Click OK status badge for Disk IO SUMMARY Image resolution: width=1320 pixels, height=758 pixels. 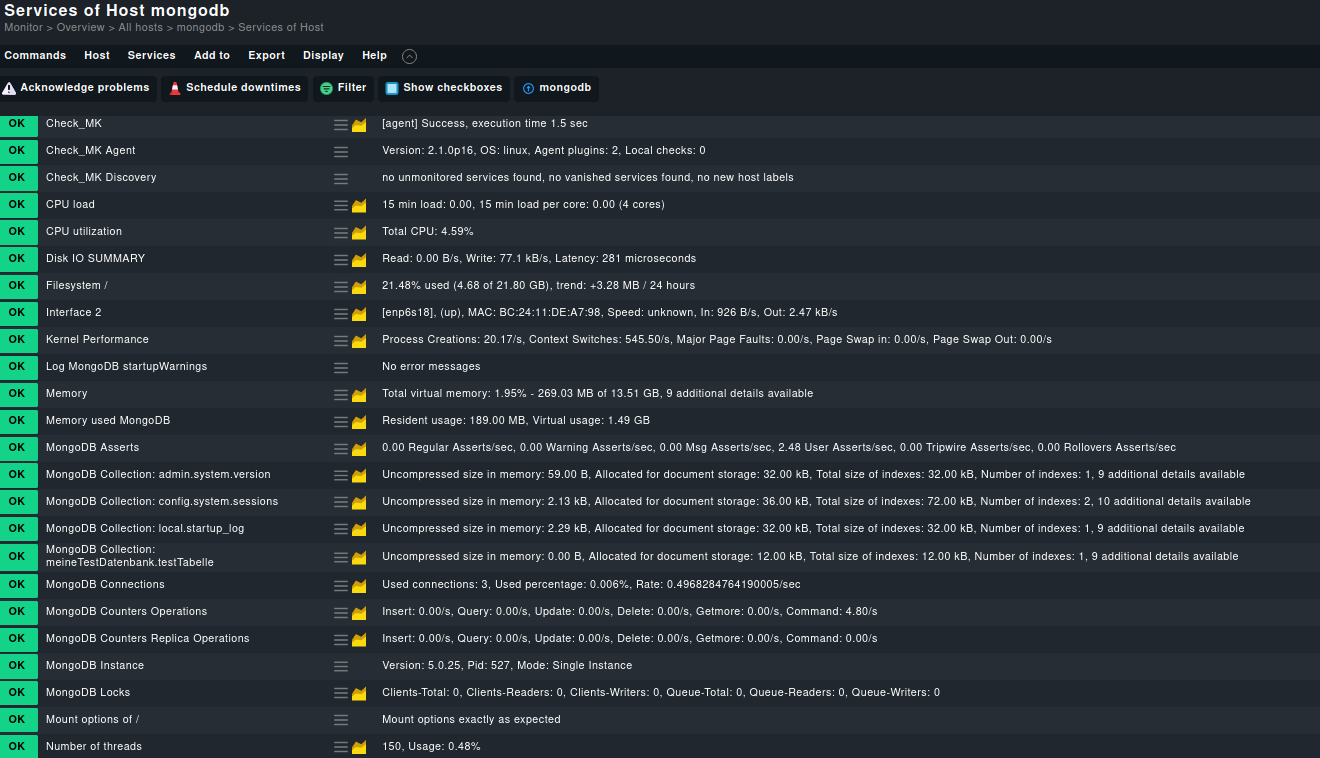[17, 259]
